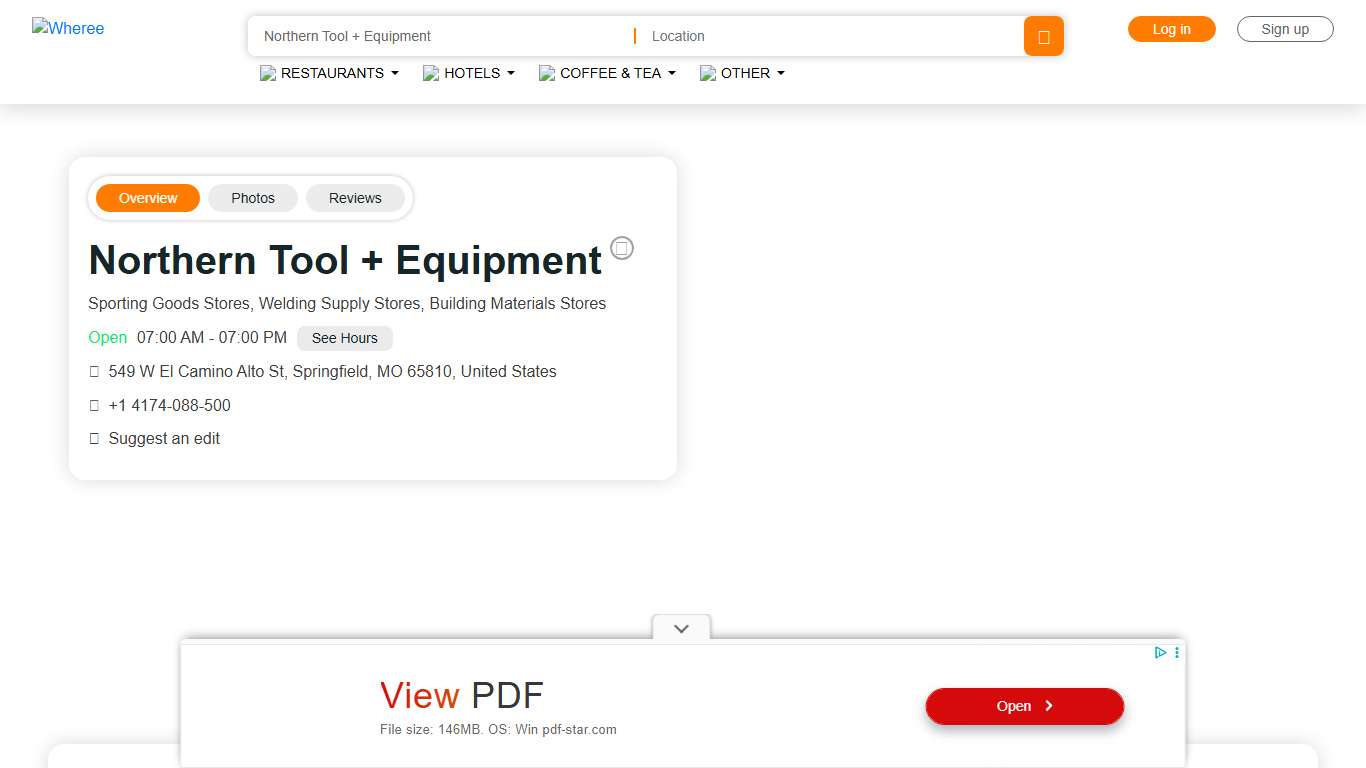Open the Reviews tab

click(x=355, y=198)
